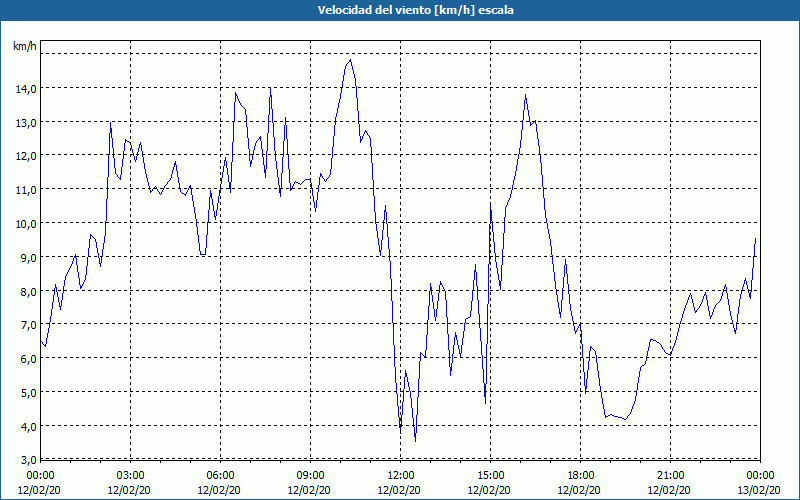Click the 06:00 time axis label
The image size is (800, 500).
pos(220,476)
